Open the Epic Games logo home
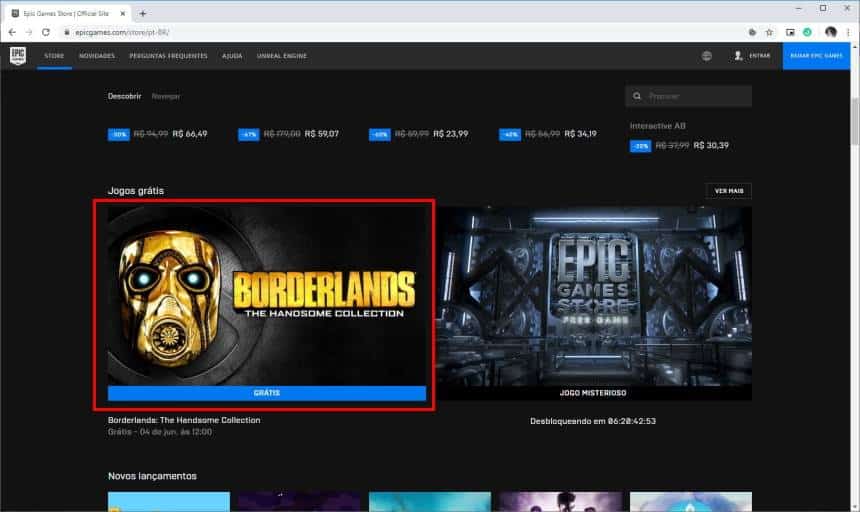The image size is (860, 512). pyautogui.click(x=18, y=56)
